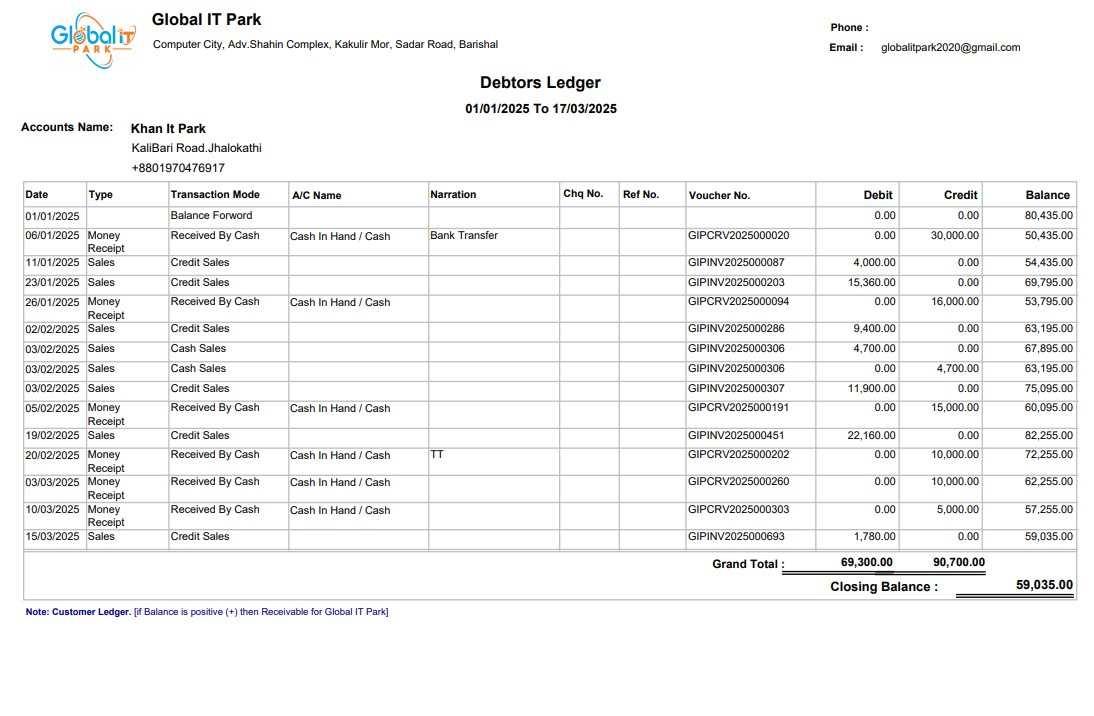Click the Global IT Park logo

pyautogui.click(x=93, y=39)
